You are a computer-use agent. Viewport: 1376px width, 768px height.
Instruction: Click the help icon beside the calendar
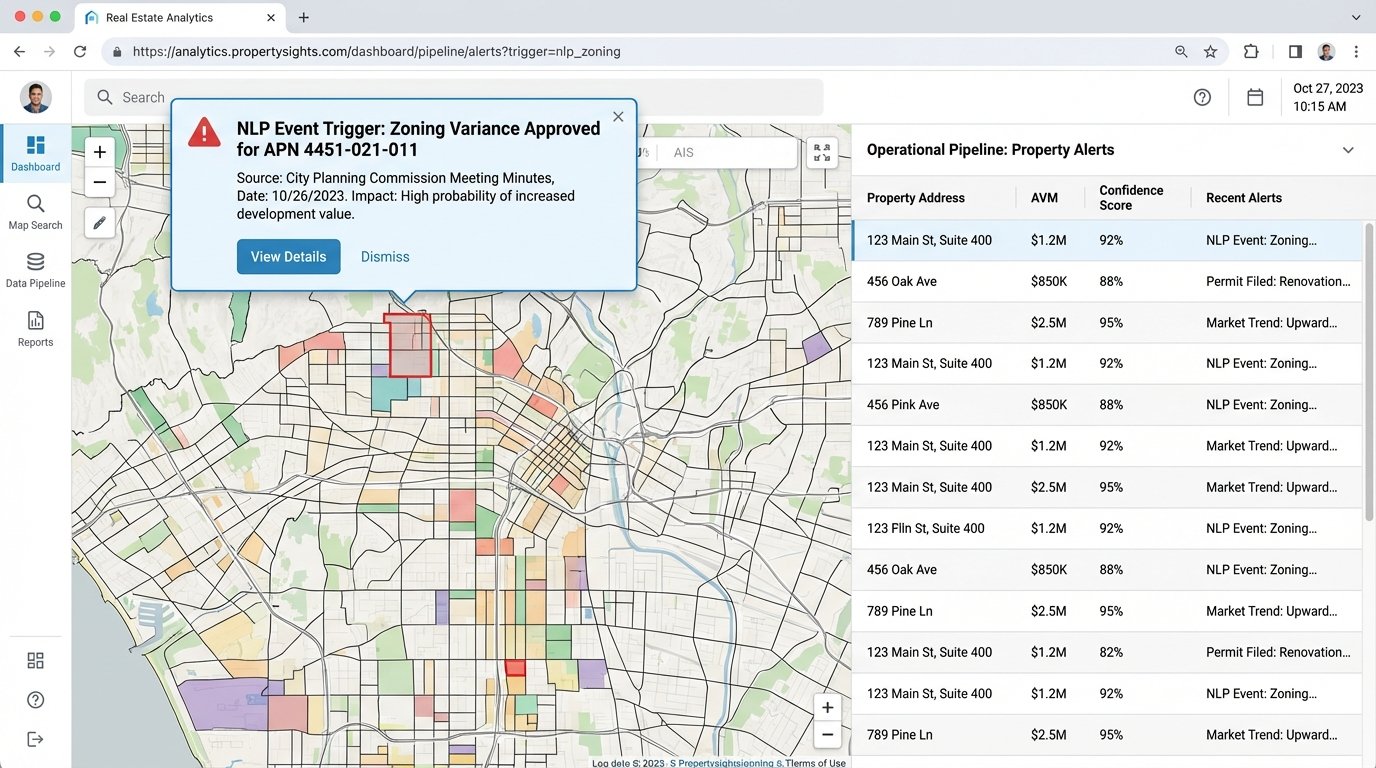click(1202, 97)
